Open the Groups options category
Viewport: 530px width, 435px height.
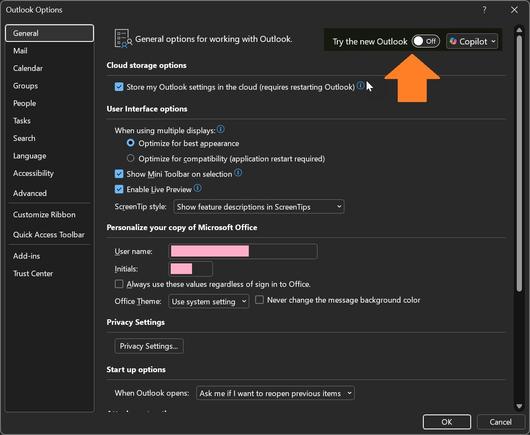coord(49,86)
